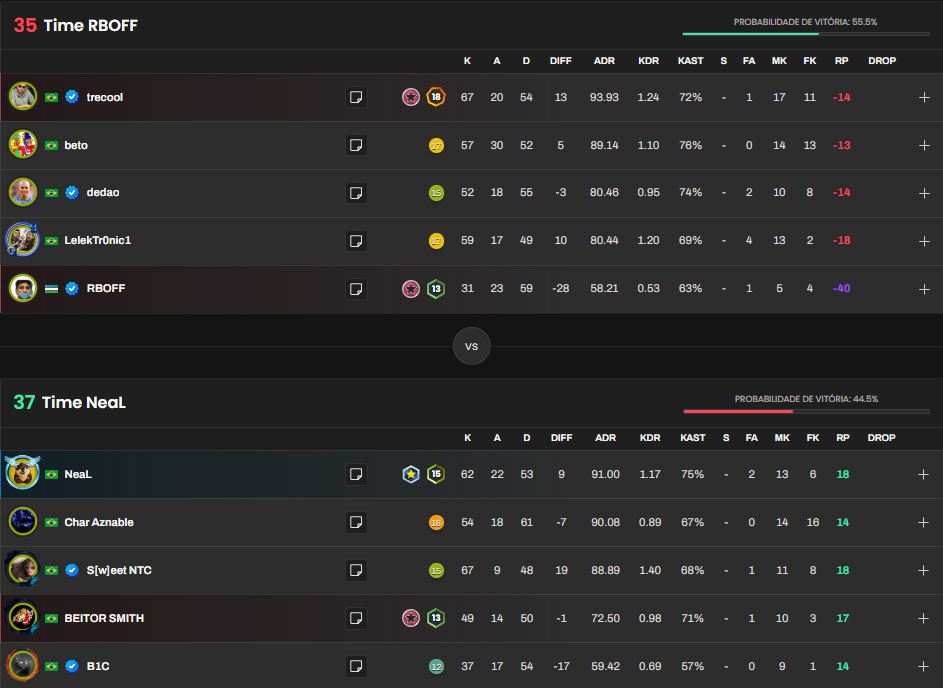The image size is (943, 688).
Task: Click the star badge in NeaL's row
Action: click(x=410, y=474)
